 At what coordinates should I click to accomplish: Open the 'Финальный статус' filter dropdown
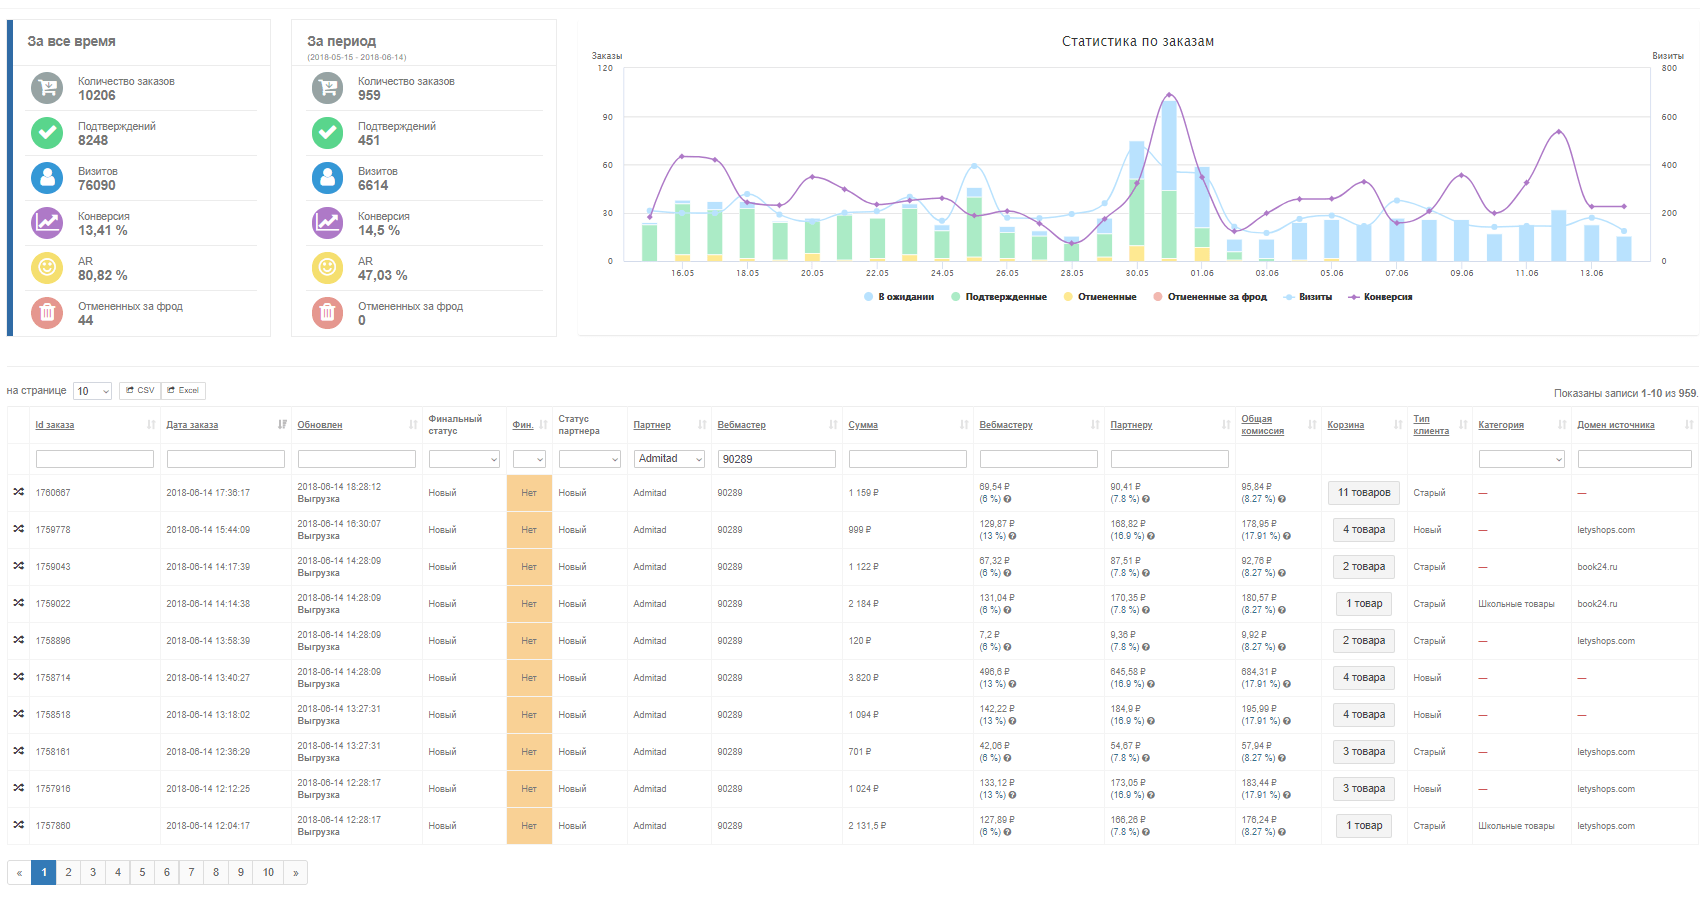pos(464,459)
